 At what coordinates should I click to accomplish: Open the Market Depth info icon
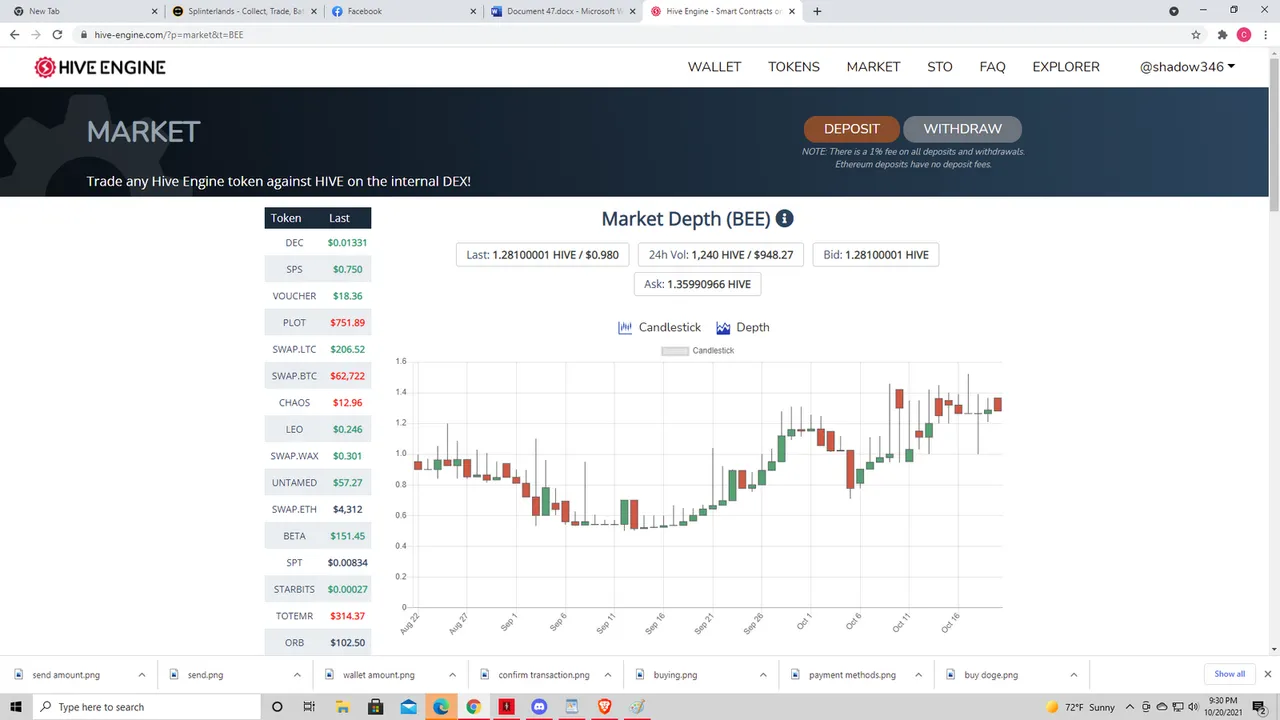(x=785, y=219)
